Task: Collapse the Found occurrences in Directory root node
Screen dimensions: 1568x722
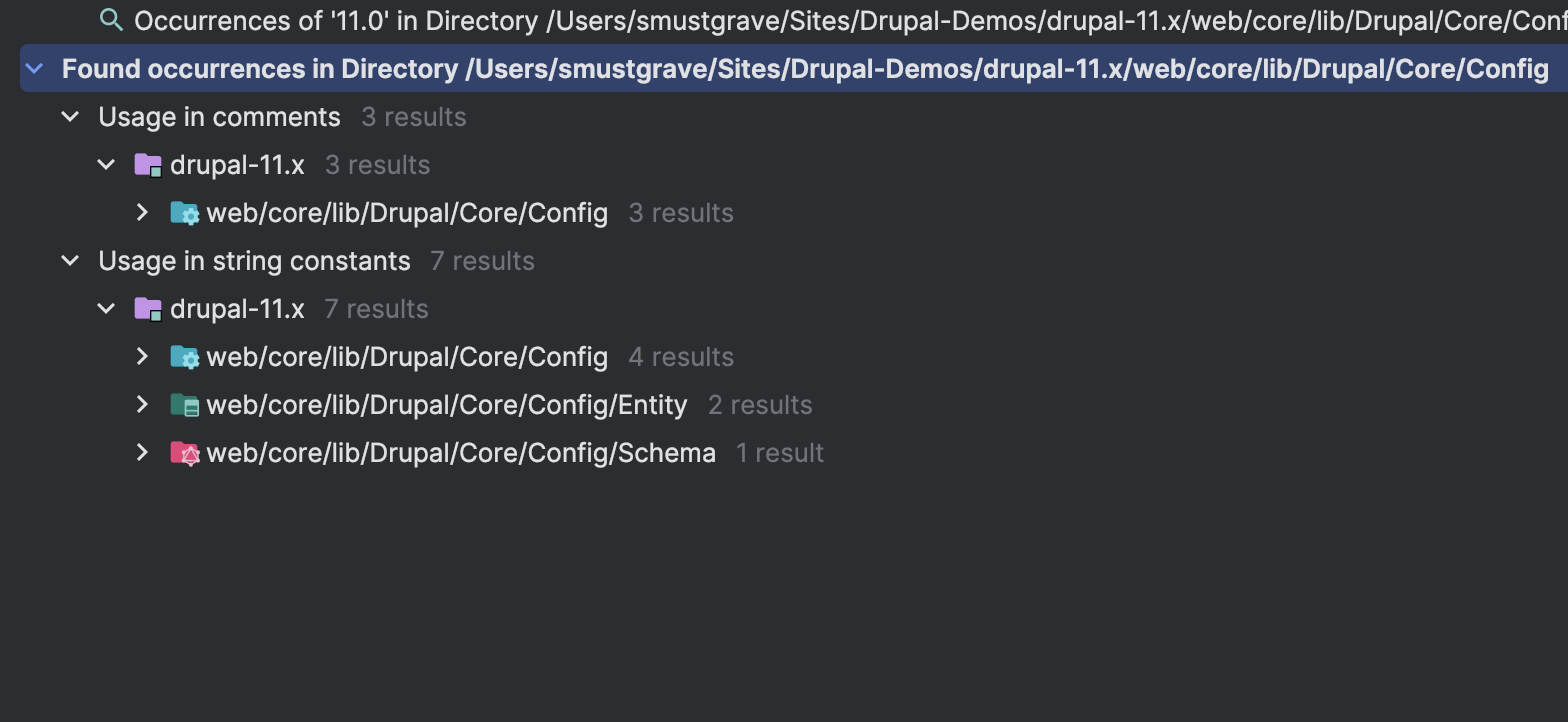Action: click(34, 69)
